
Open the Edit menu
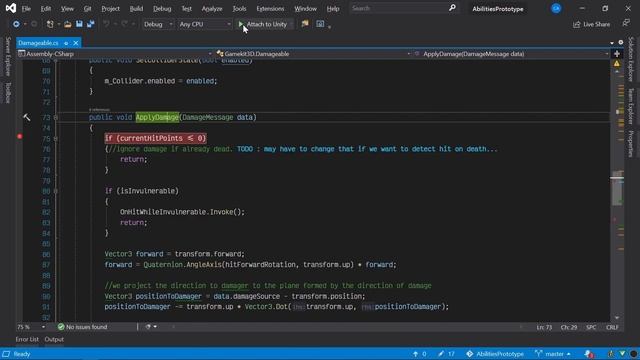[x=46, y=9]
